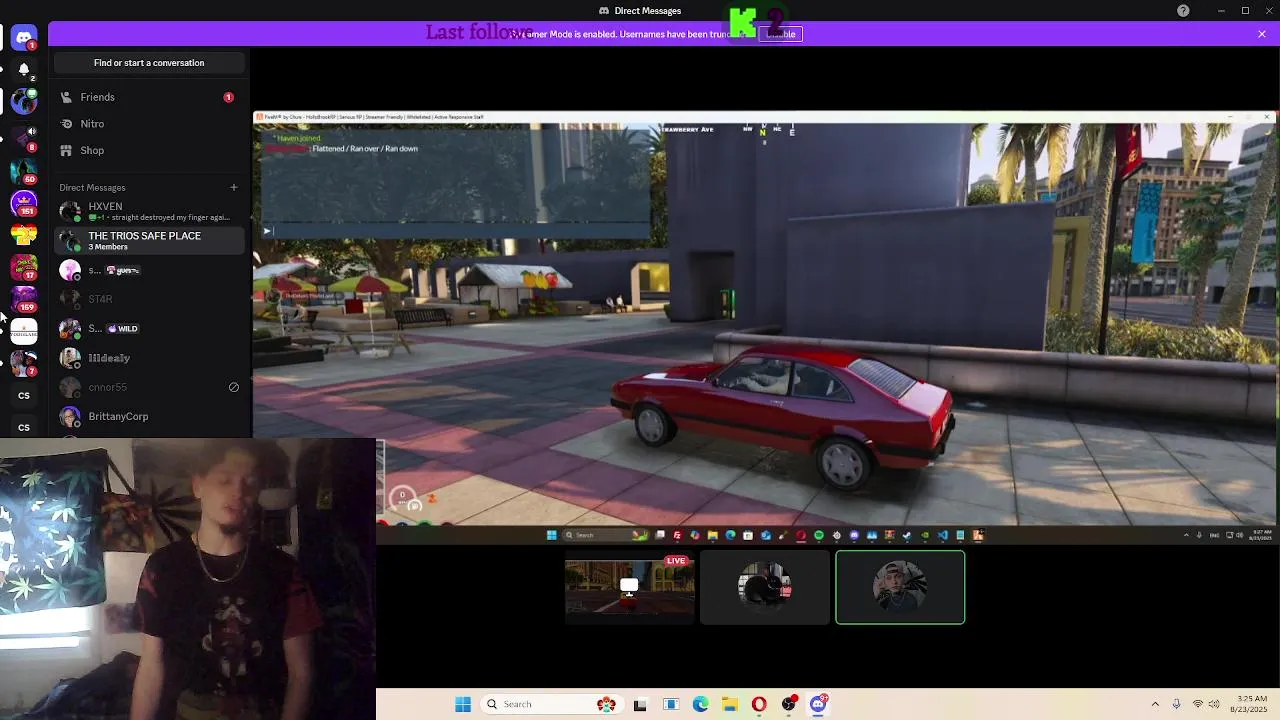The width and height of the screenshot is (1280, 720).
Task: Click Find or start a conversation field
Action: 149,63
